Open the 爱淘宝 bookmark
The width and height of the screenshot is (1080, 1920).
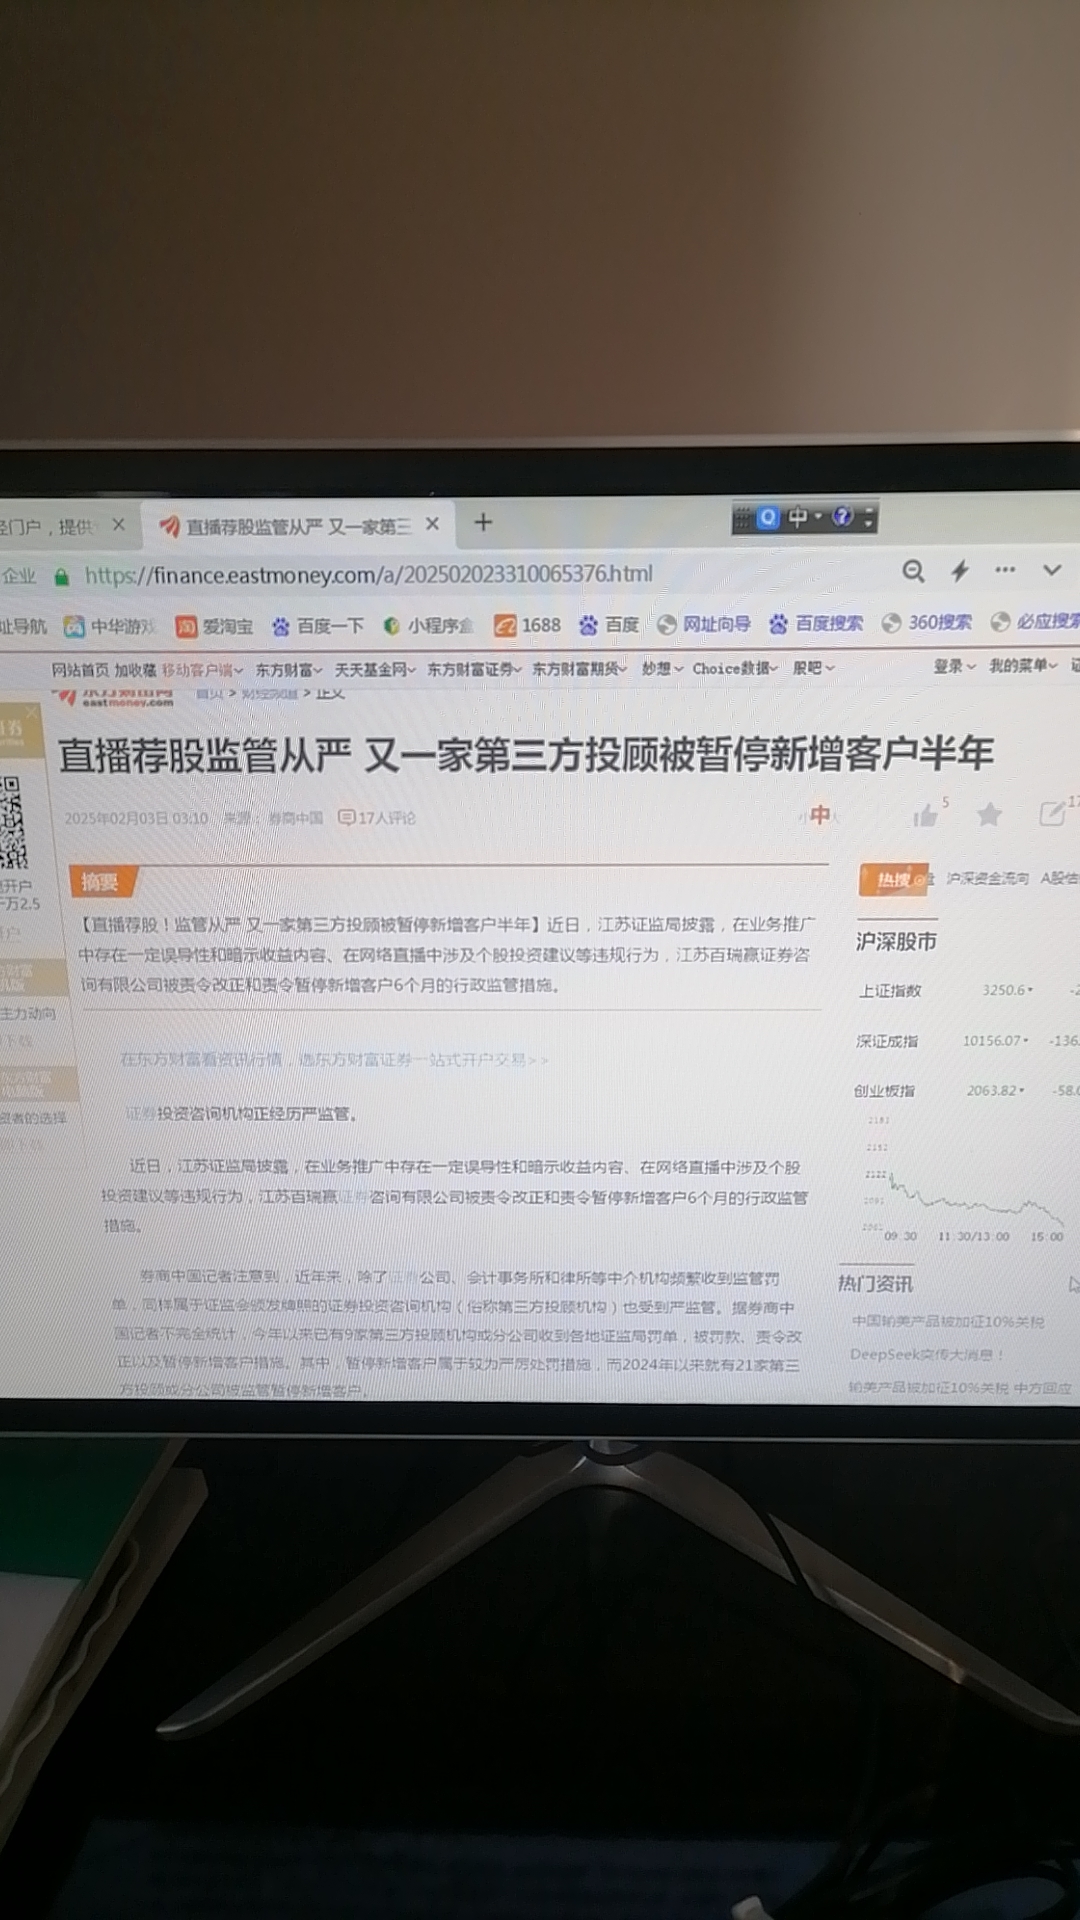click(x=214, y=627)
